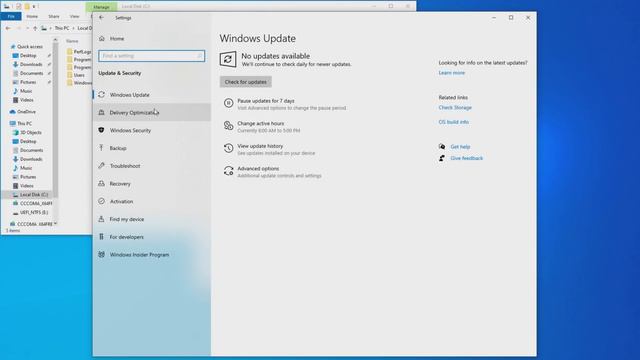Select This PC in navigation tree
Image resolution: width=640 pixels, height=360 pixels.
[24, 123]
